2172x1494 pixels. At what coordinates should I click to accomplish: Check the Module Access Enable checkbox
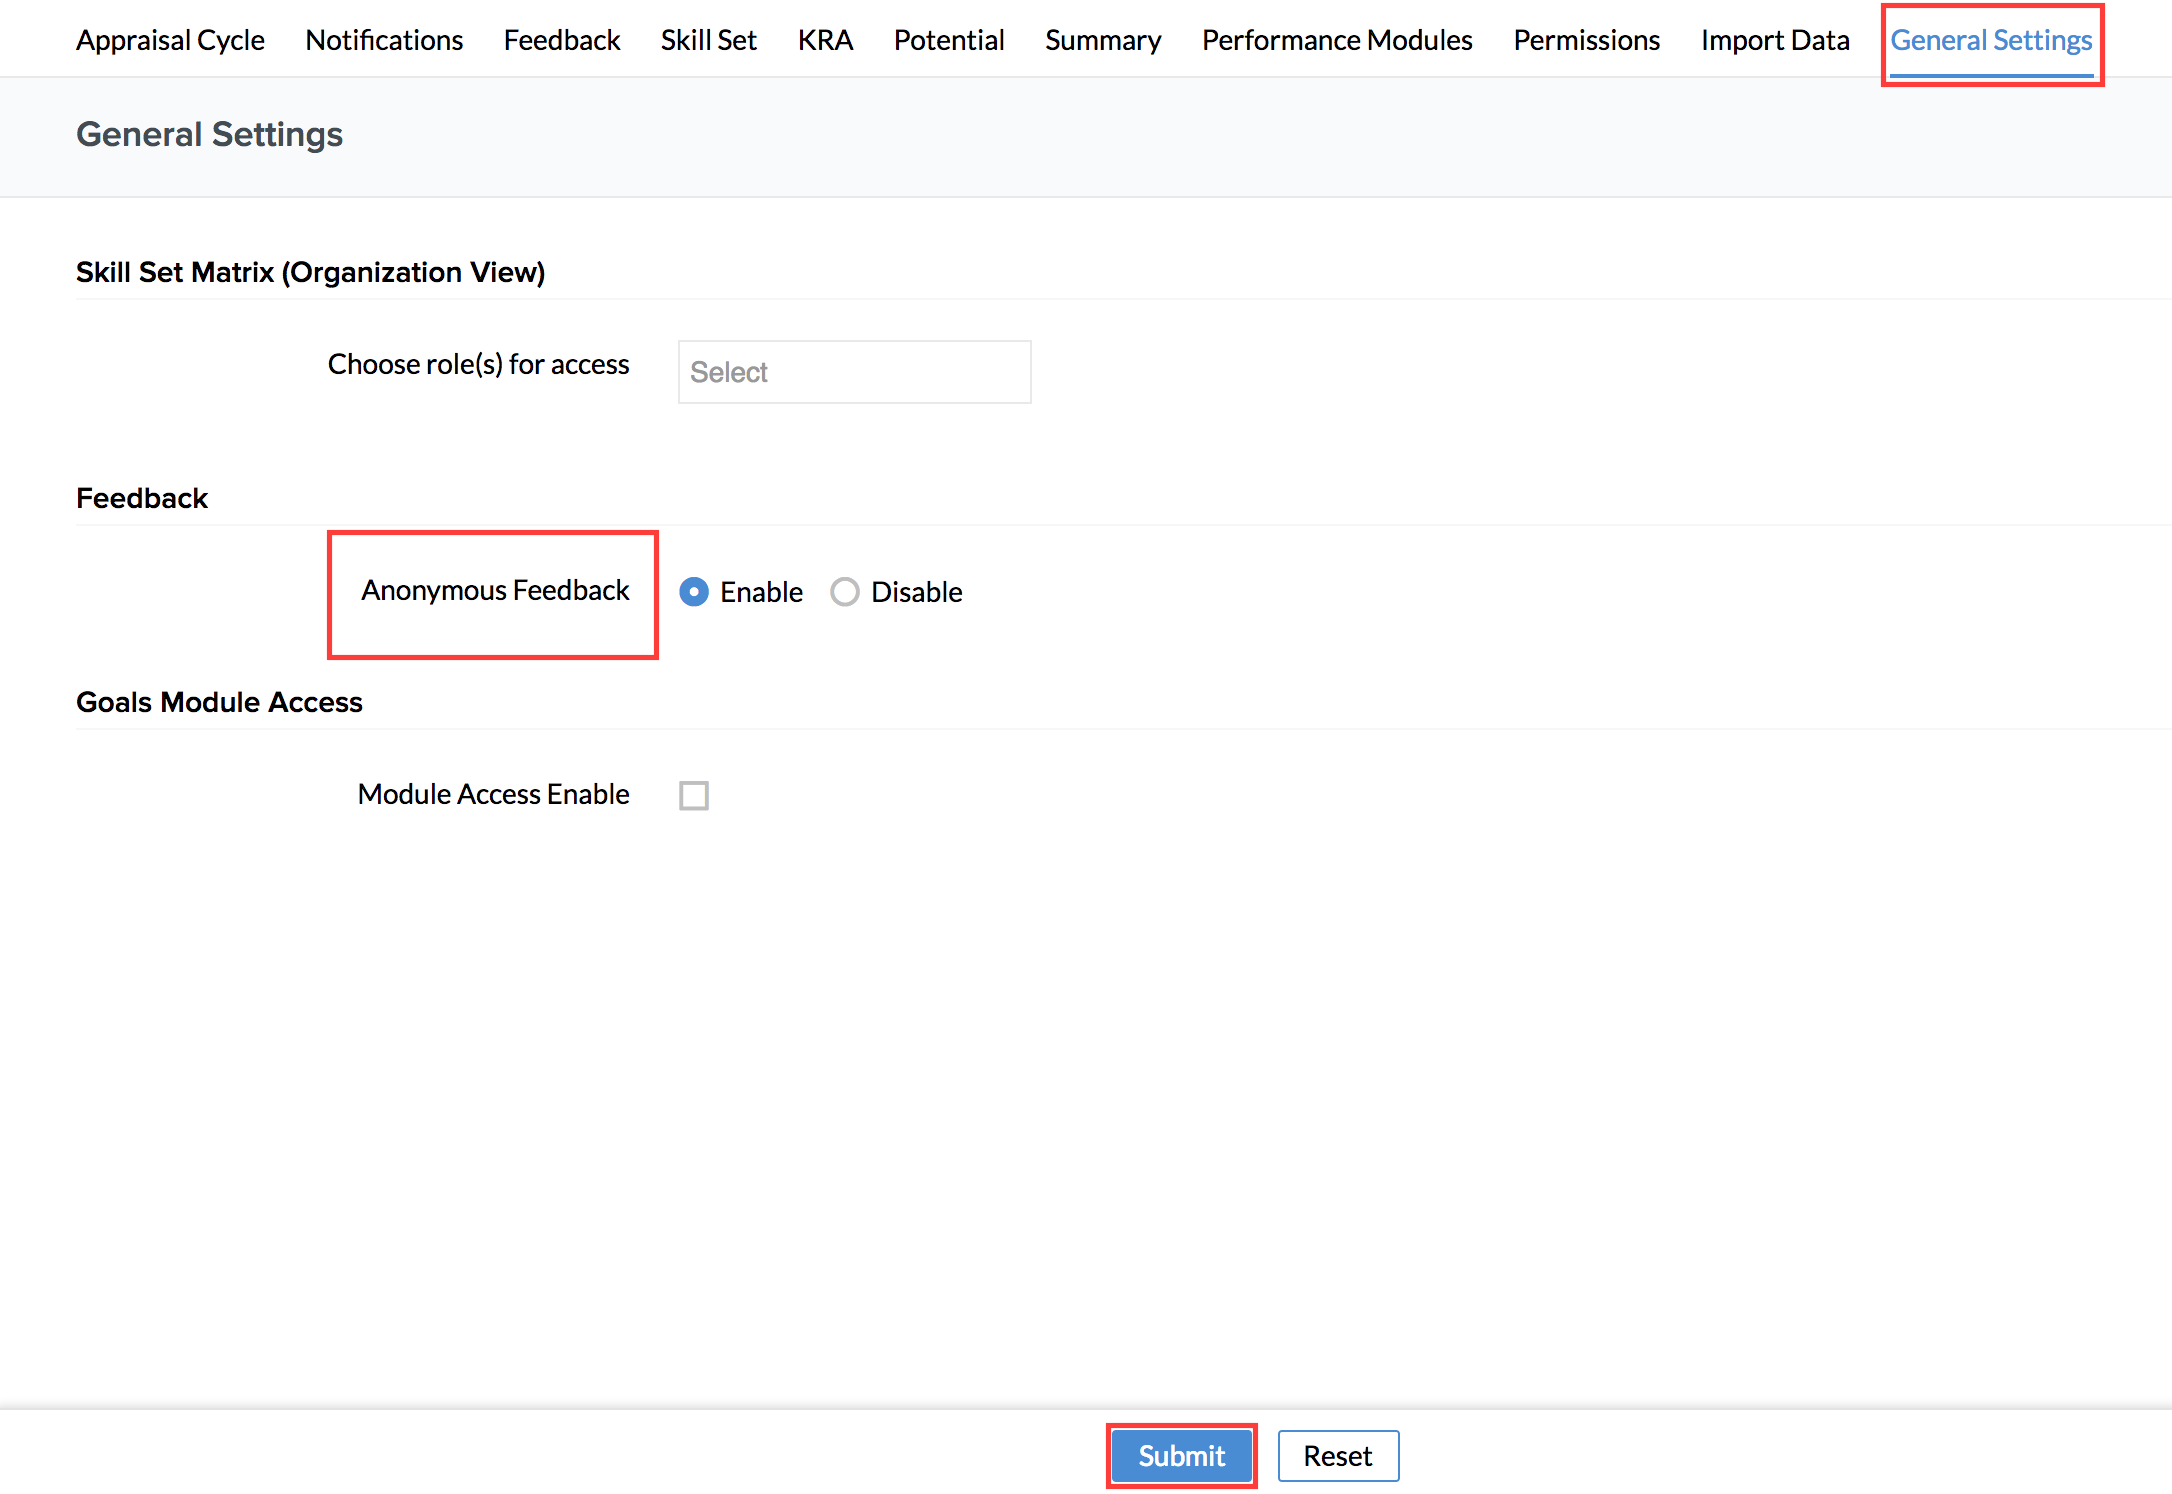pos(694,795)
